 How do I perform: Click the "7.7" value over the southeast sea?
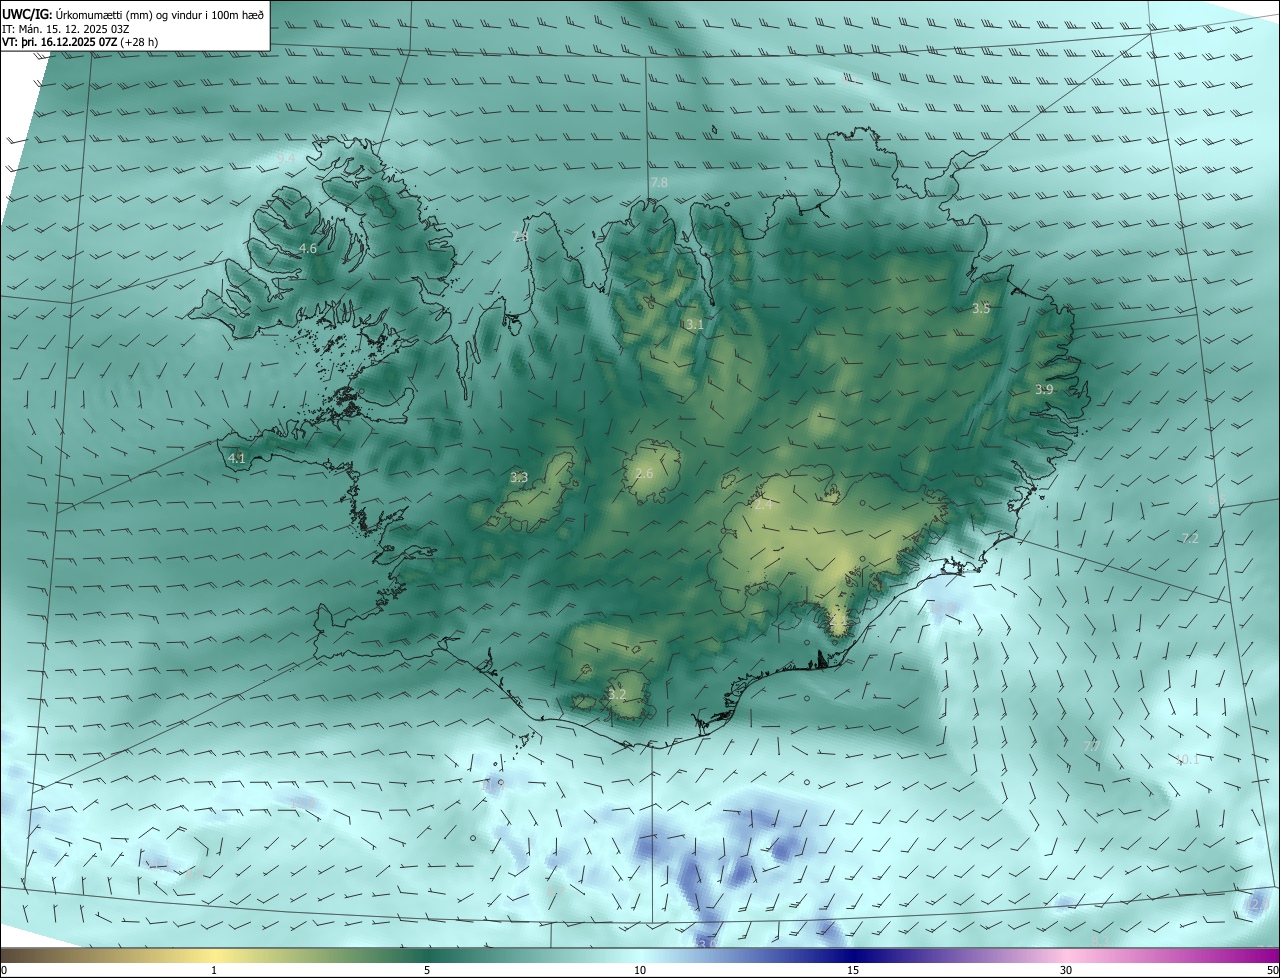tap(1092, 747)
